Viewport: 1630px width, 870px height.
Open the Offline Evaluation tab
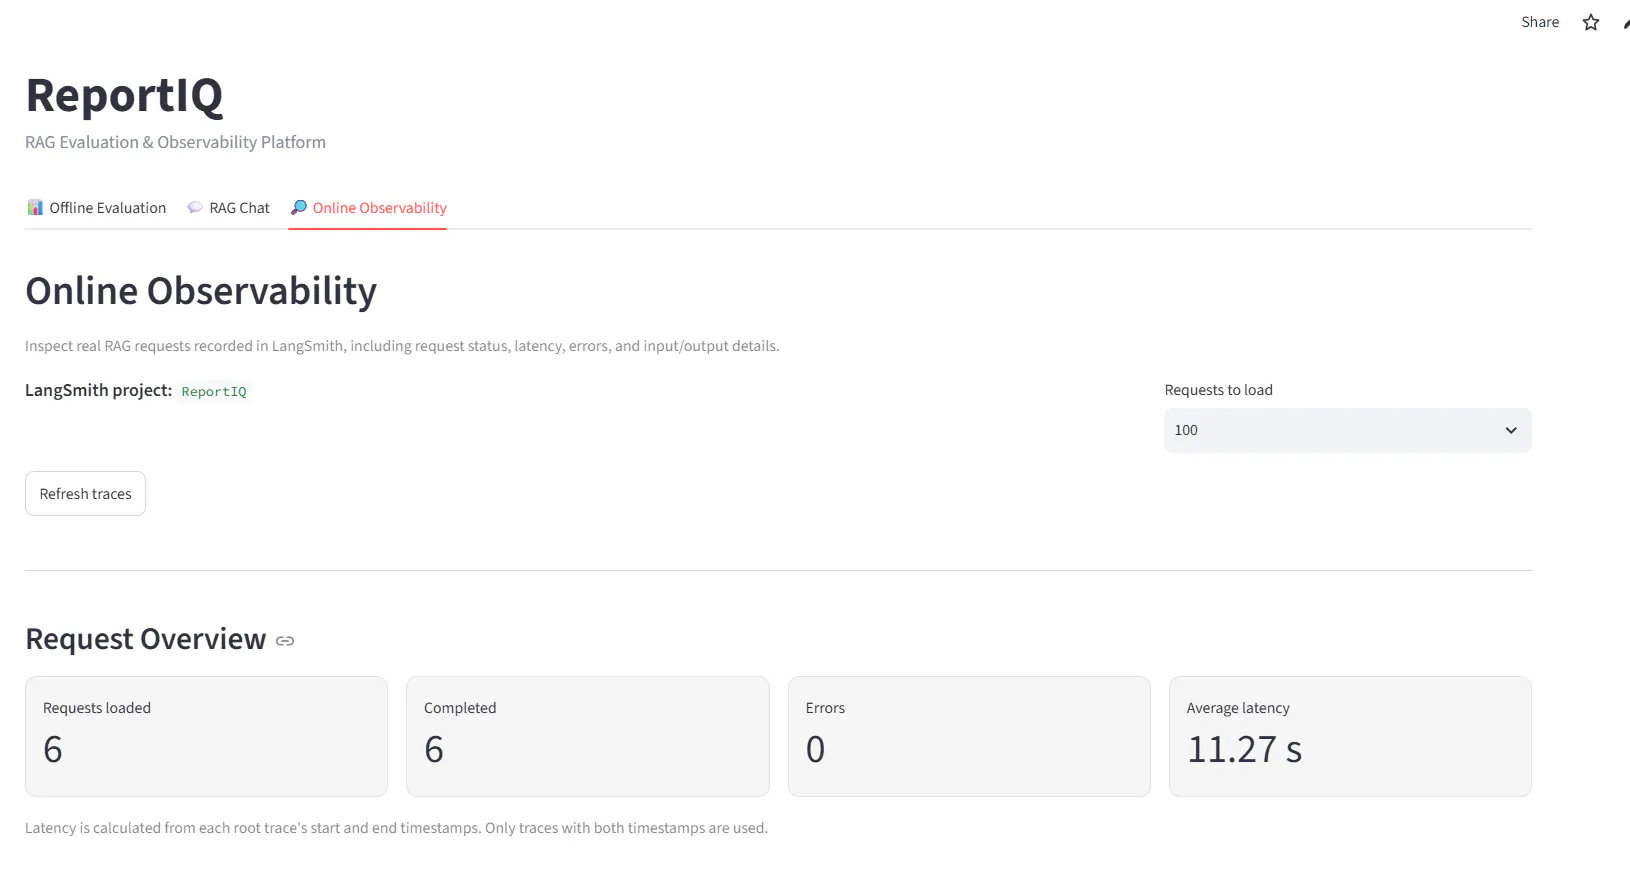(x=97, y=208)
